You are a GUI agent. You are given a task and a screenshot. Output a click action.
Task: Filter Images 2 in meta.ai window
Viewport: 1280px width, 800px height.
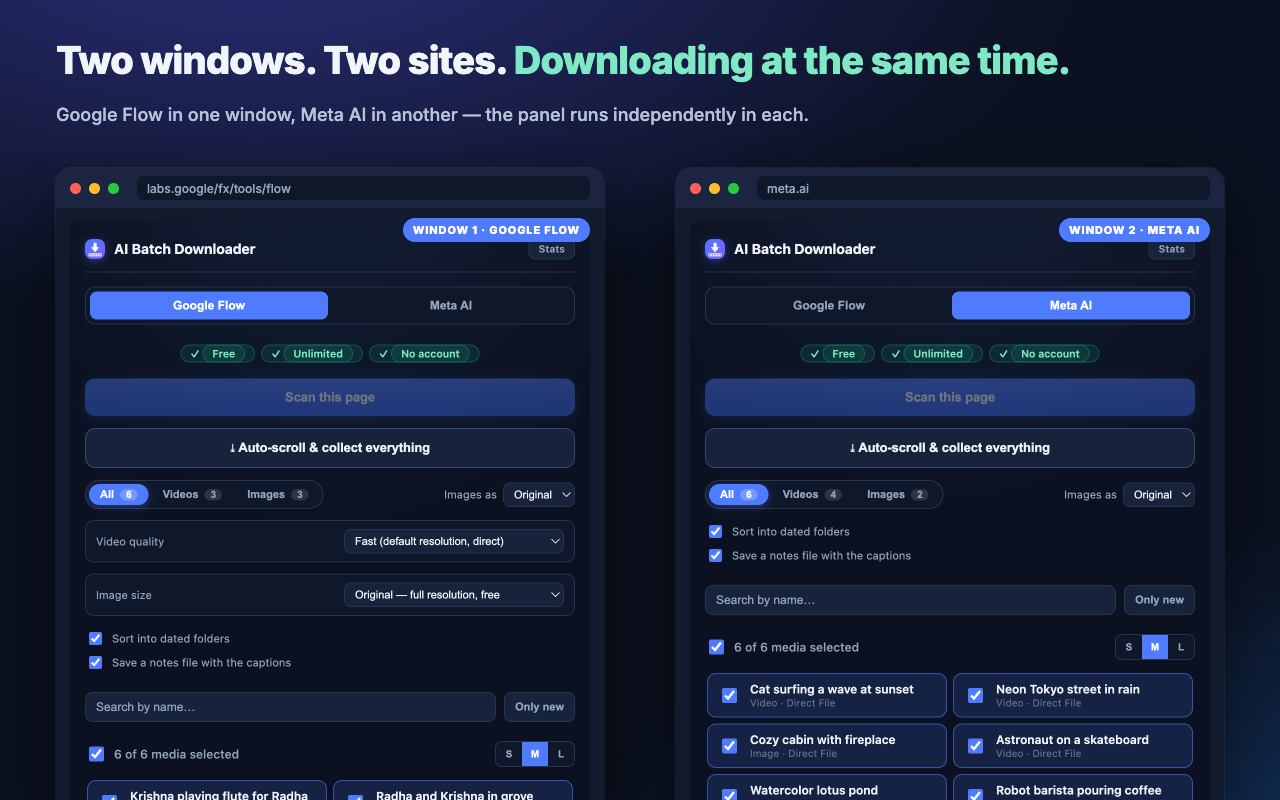pyautogui.click(x=897, y=495)
